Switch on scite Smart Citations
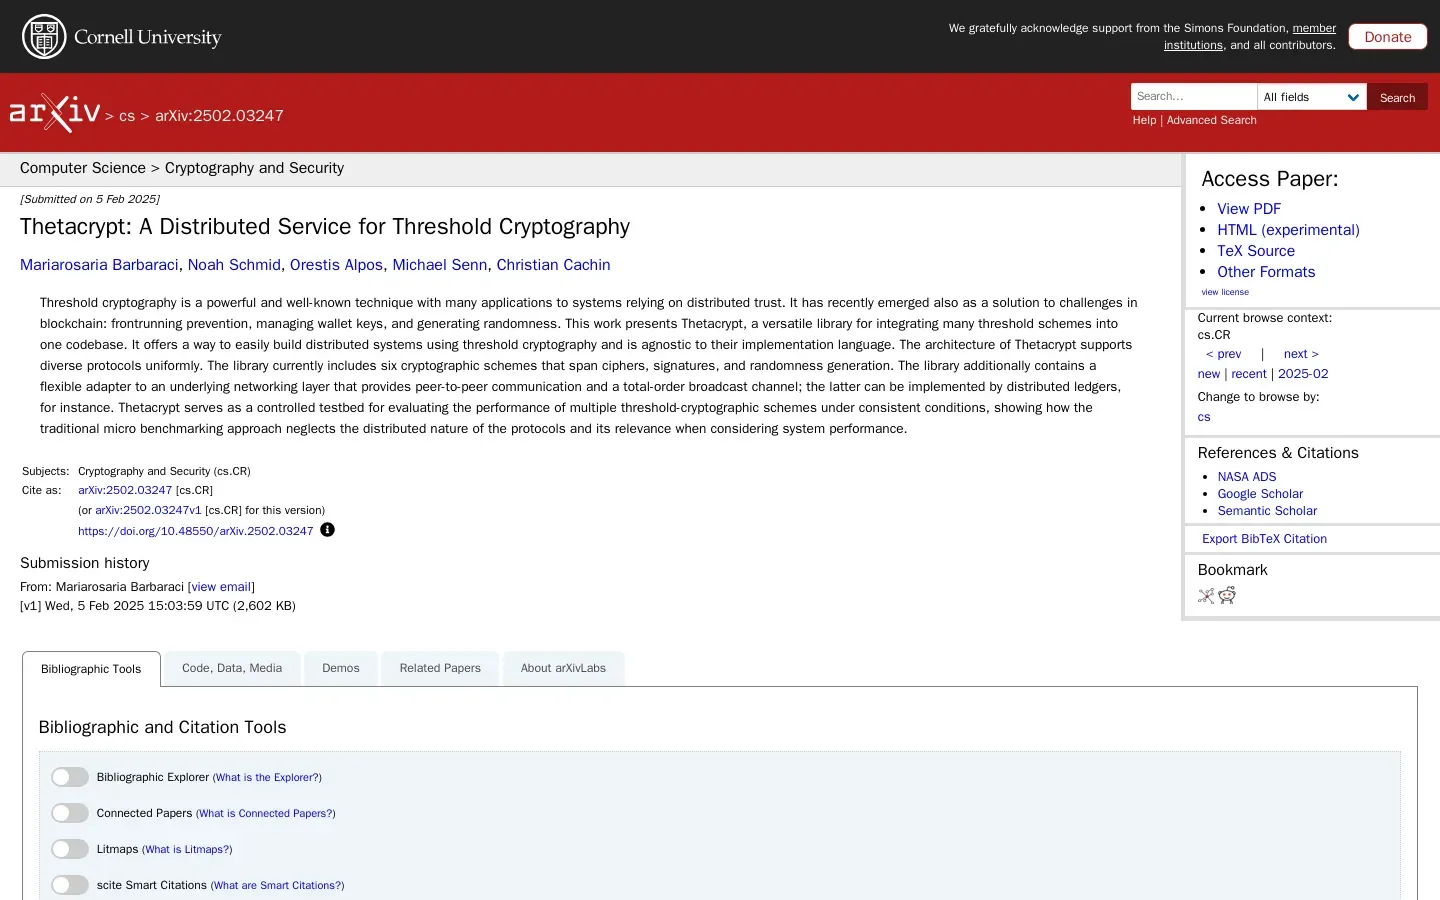 tap(70, 885)
